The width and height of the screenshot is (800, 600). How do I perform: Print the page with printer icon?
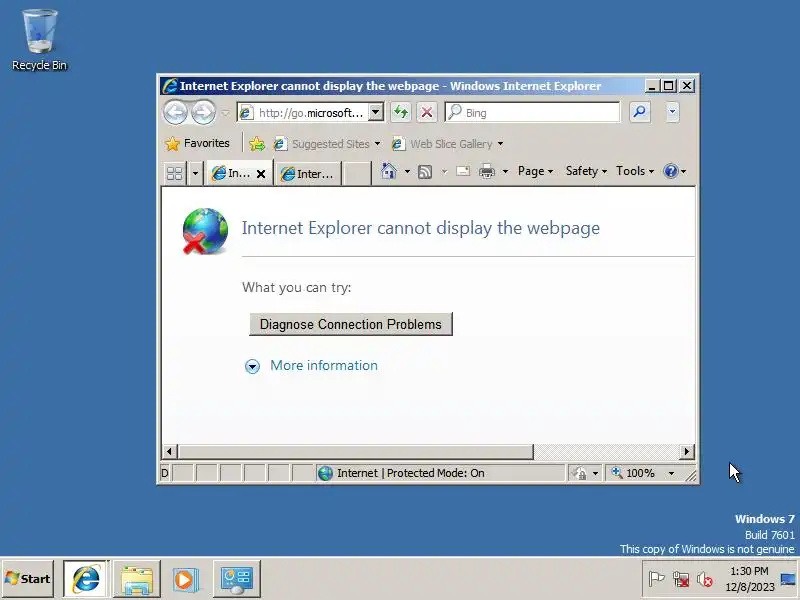coord(487,171)
